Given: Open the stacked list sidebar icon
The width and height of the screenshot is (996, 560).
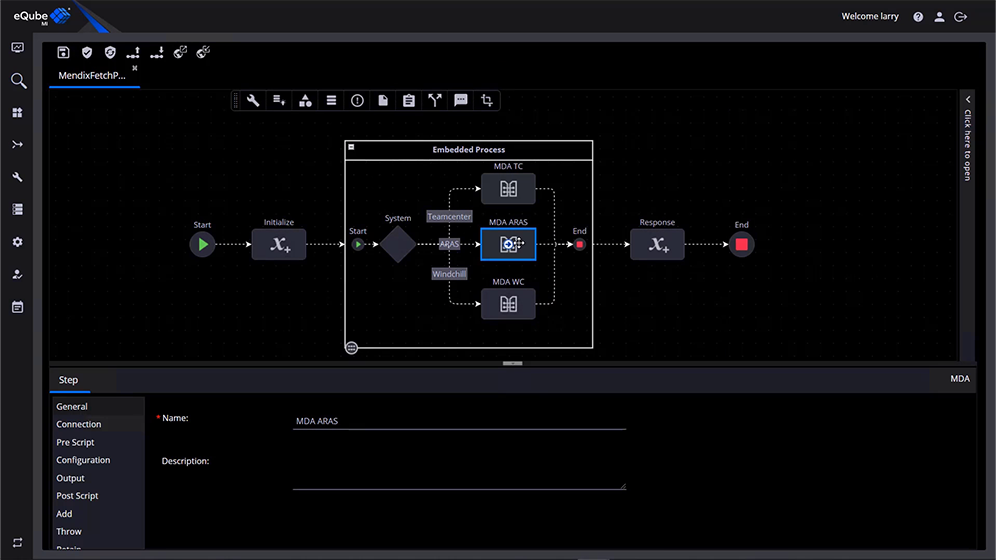Looking at the screenshot, I should (17, 210).
